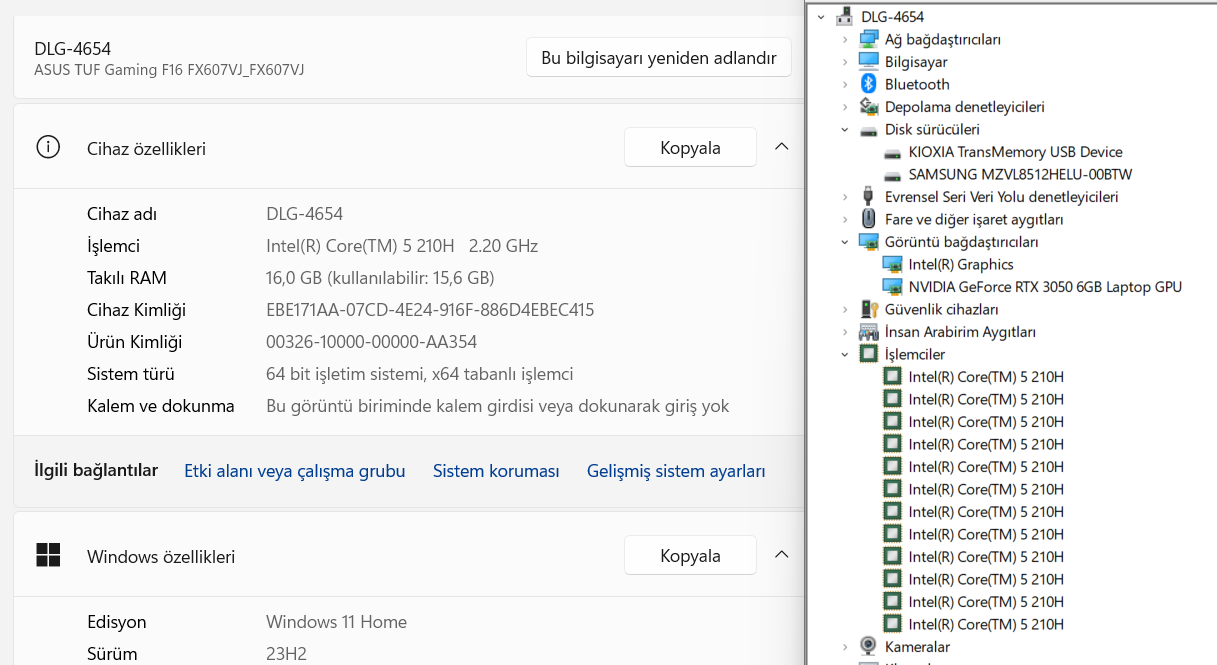Screen dimensions: 1217x665
Task: Click the Kameralar webcam icon
Action: (x=869, y=647)
